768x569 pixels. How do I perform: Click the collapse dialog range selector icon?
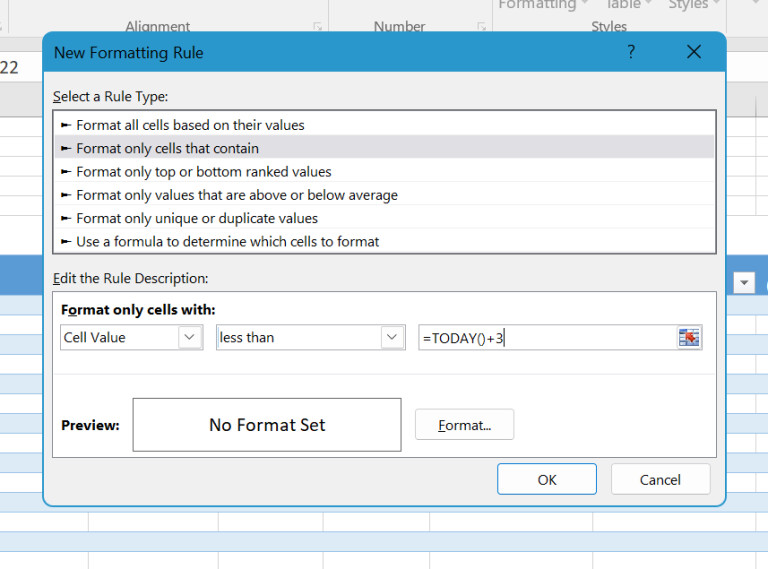[x=689, y=338]
